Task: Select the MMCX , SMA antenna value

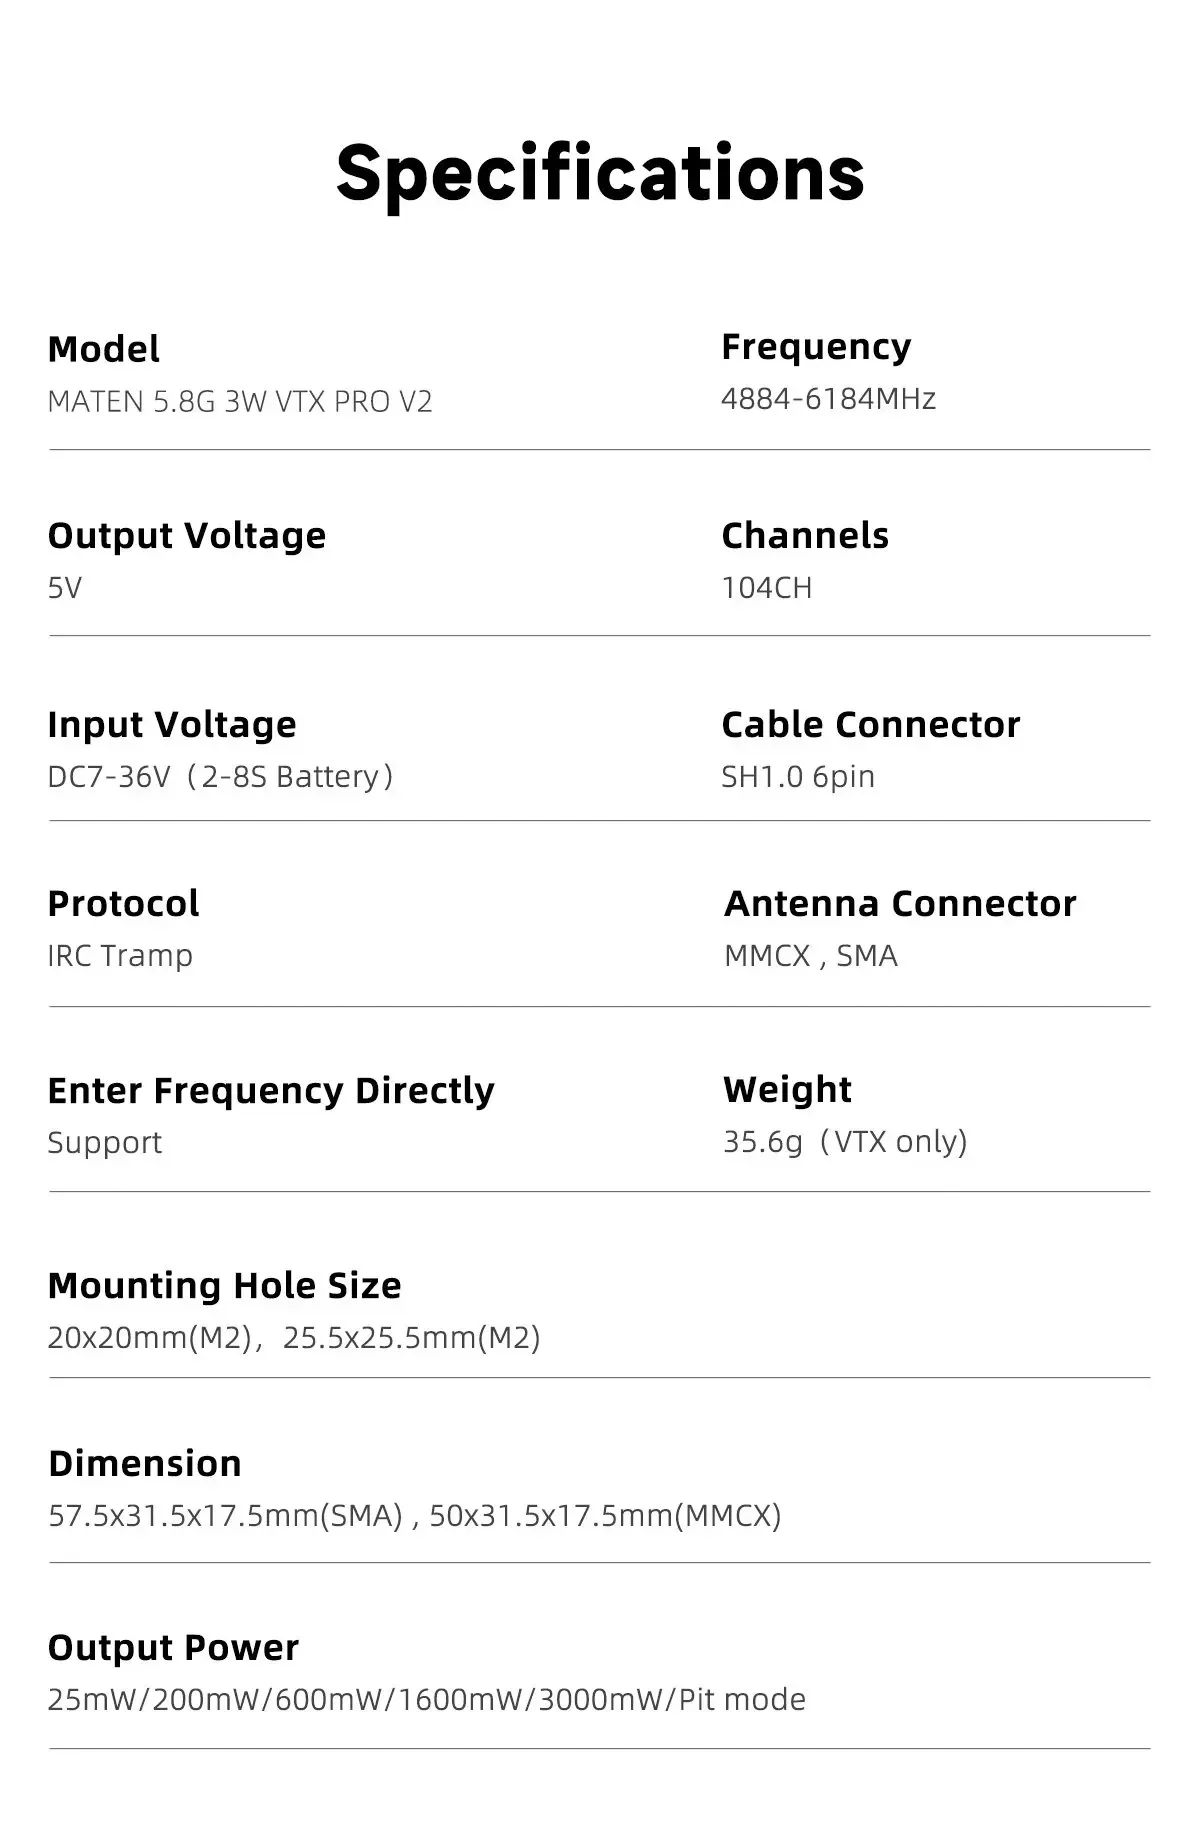Action: pos(811,956)
